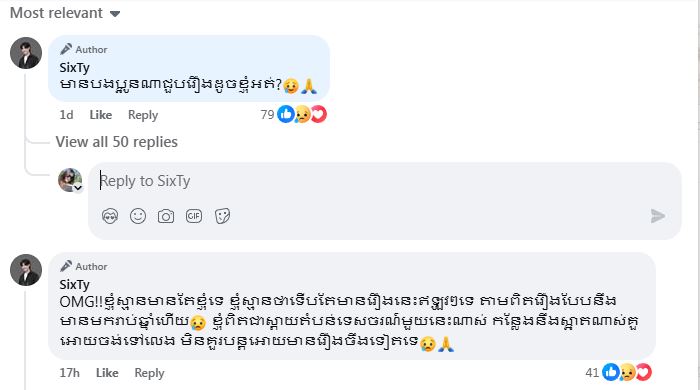Attach a photo using camera icon
This screenshot has width=700, height=390.
(166, 216)
